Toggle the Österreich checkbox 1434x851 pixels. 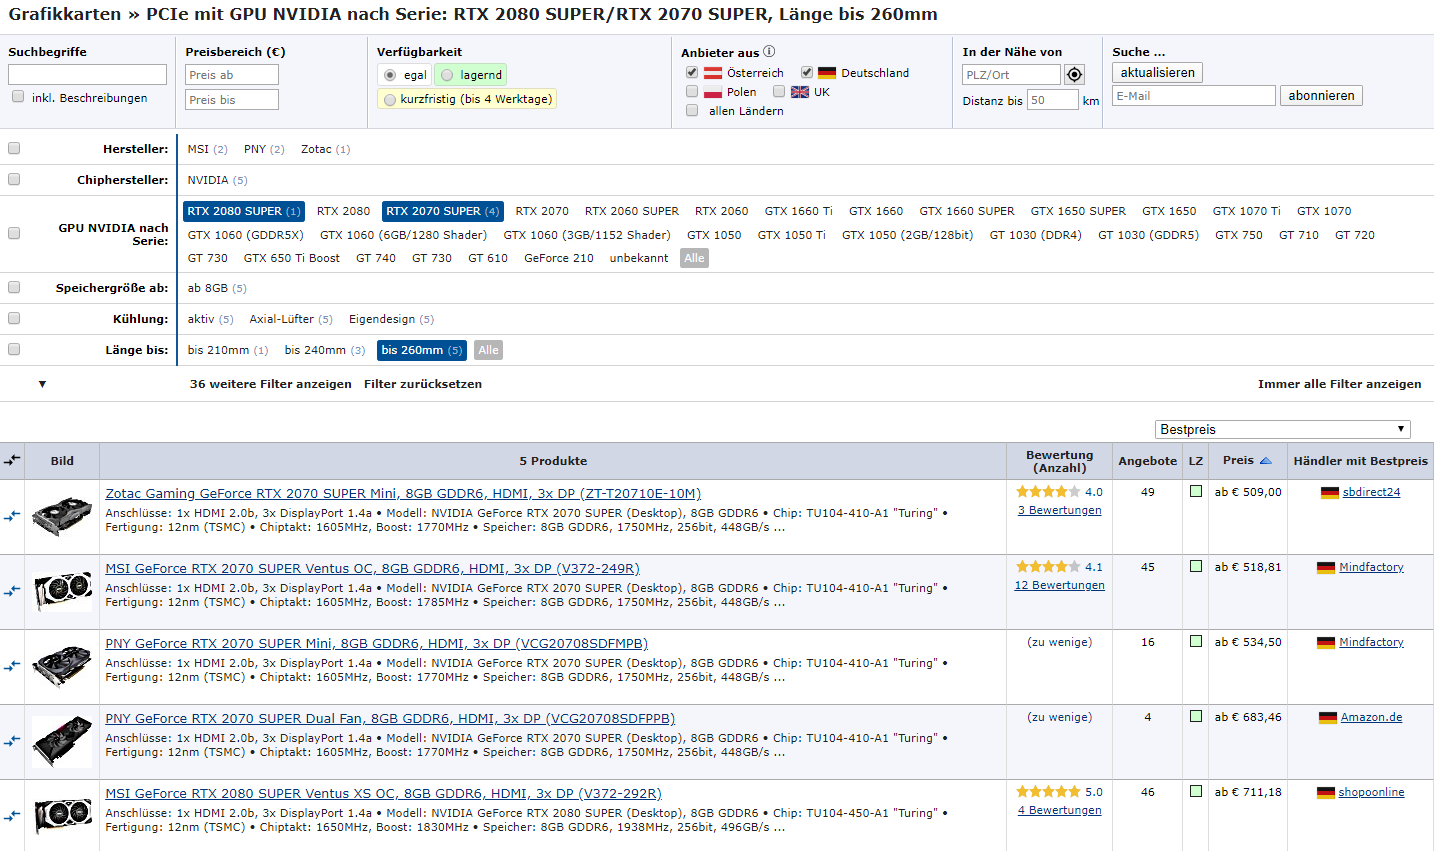tap(691, 73)
